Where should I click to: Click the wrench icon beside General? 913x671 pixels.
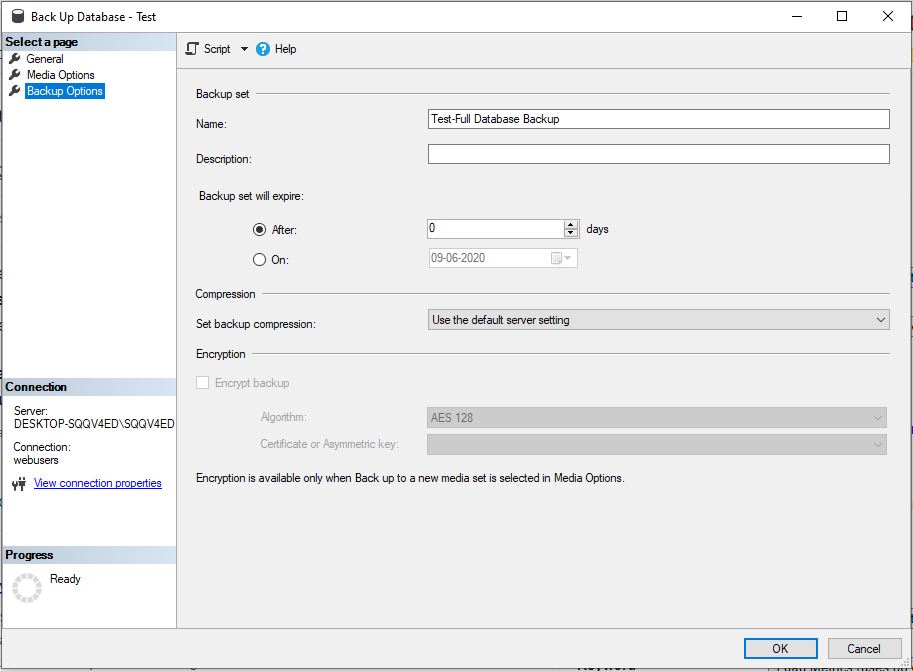point(13,58)
